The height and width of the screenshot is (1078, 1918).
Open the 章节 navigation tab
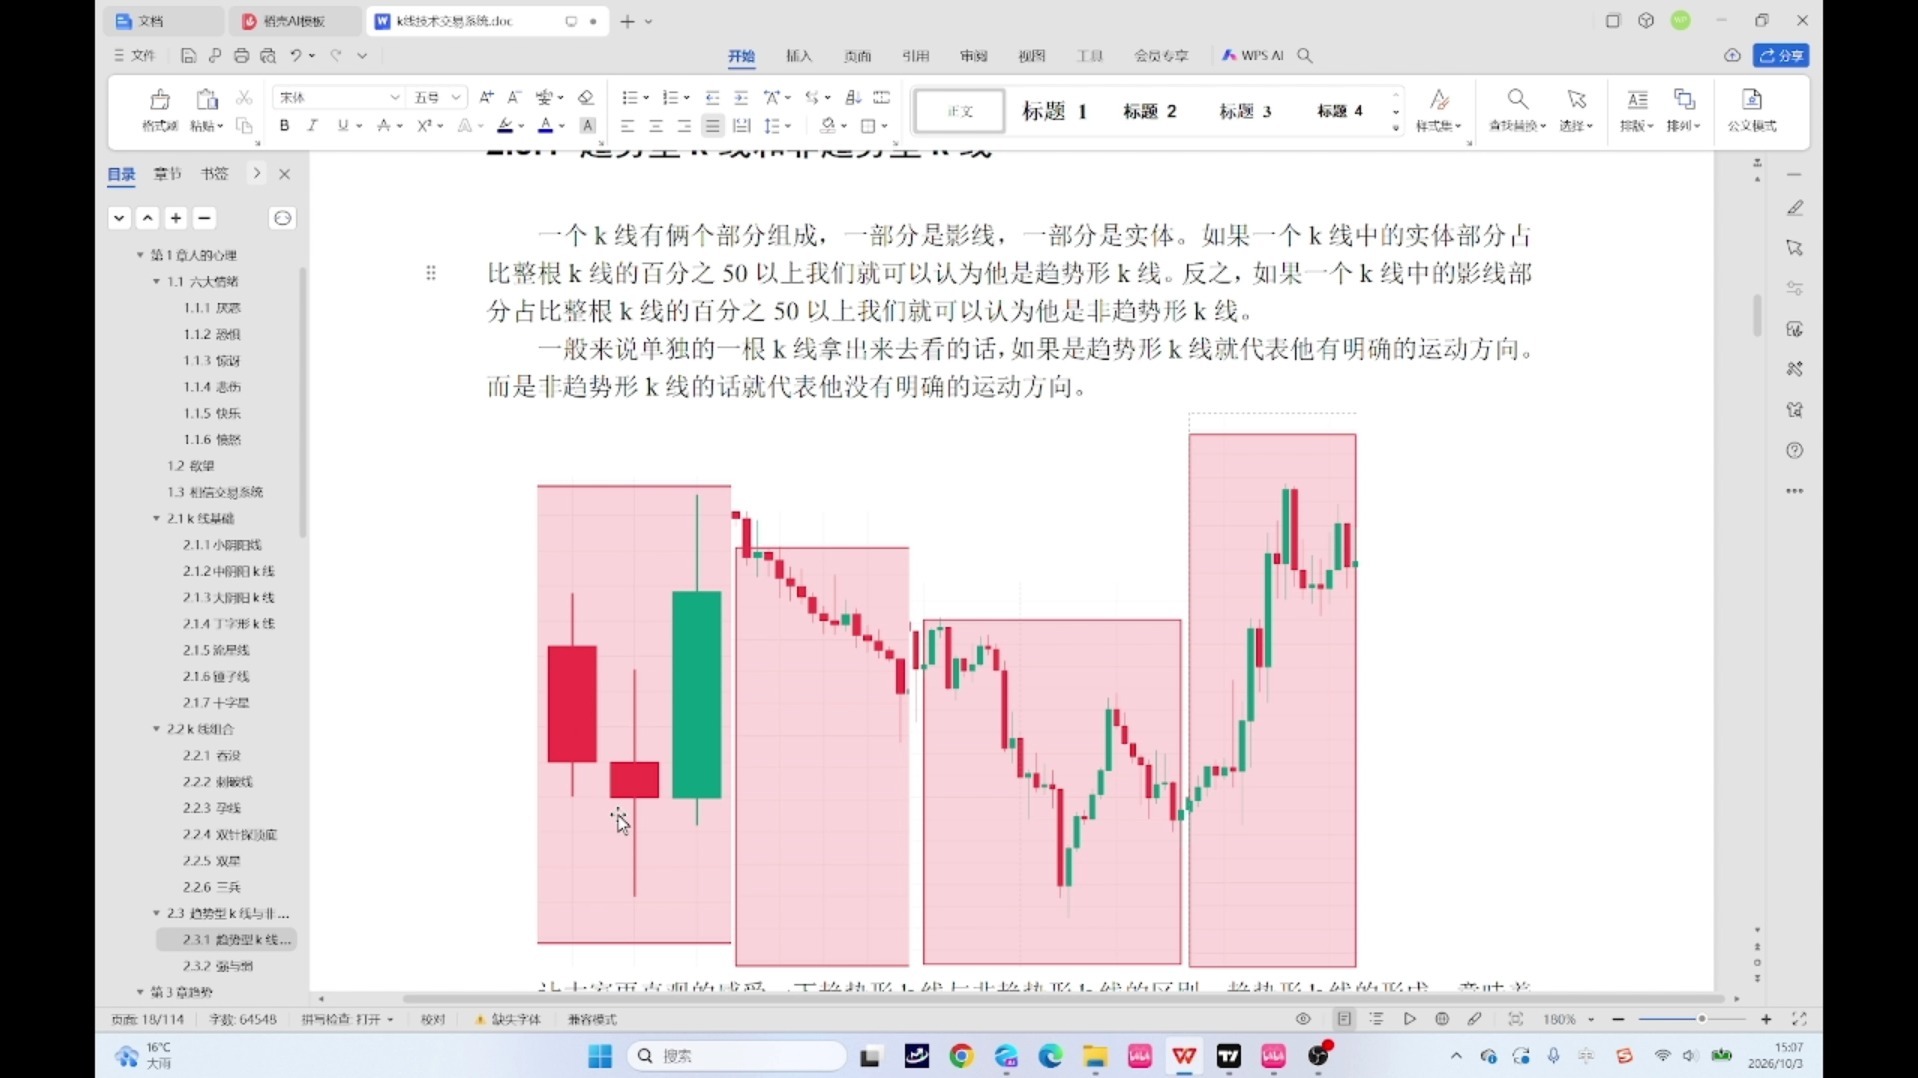pos(167,173)
